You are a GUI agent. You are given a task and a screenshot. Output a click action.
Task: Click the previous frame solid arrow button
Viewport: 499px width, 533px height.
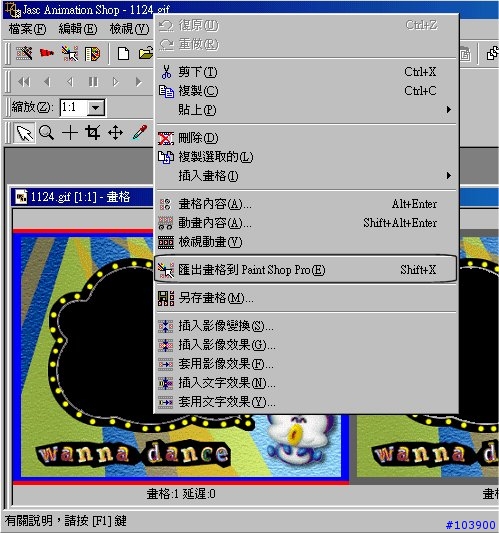pos(47,82)
